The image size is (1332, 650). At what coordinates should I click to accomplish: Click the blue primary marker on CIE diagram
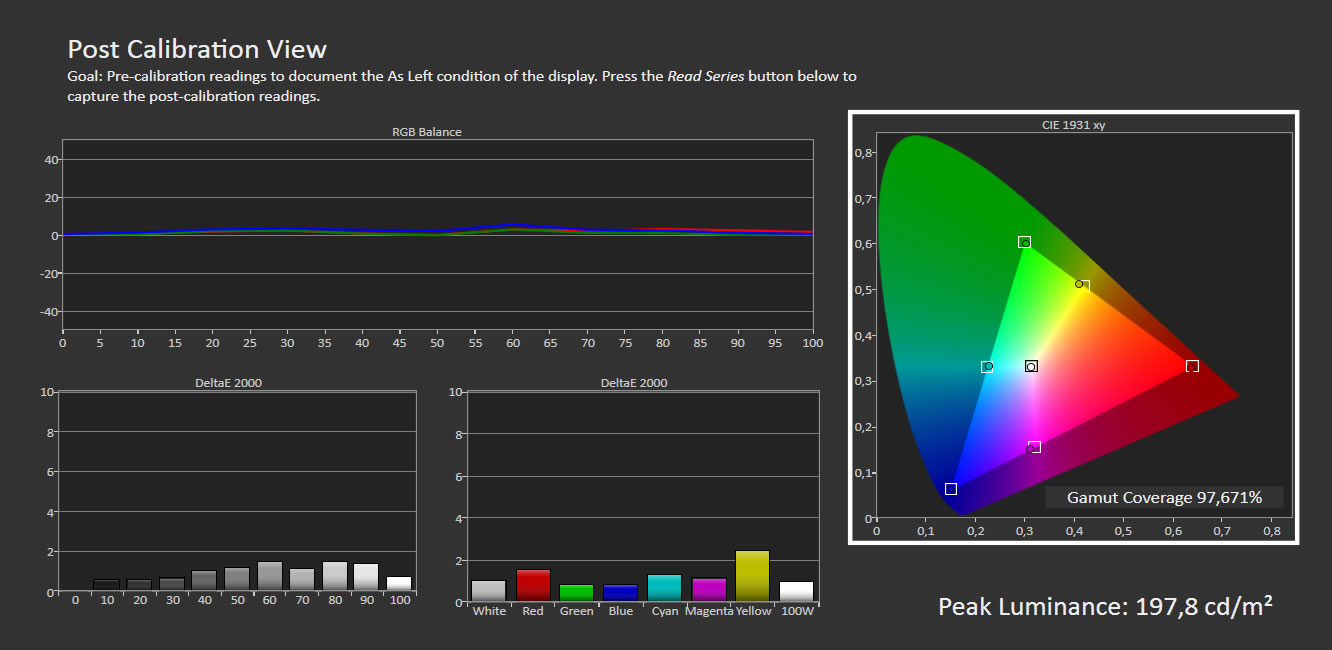951,489
